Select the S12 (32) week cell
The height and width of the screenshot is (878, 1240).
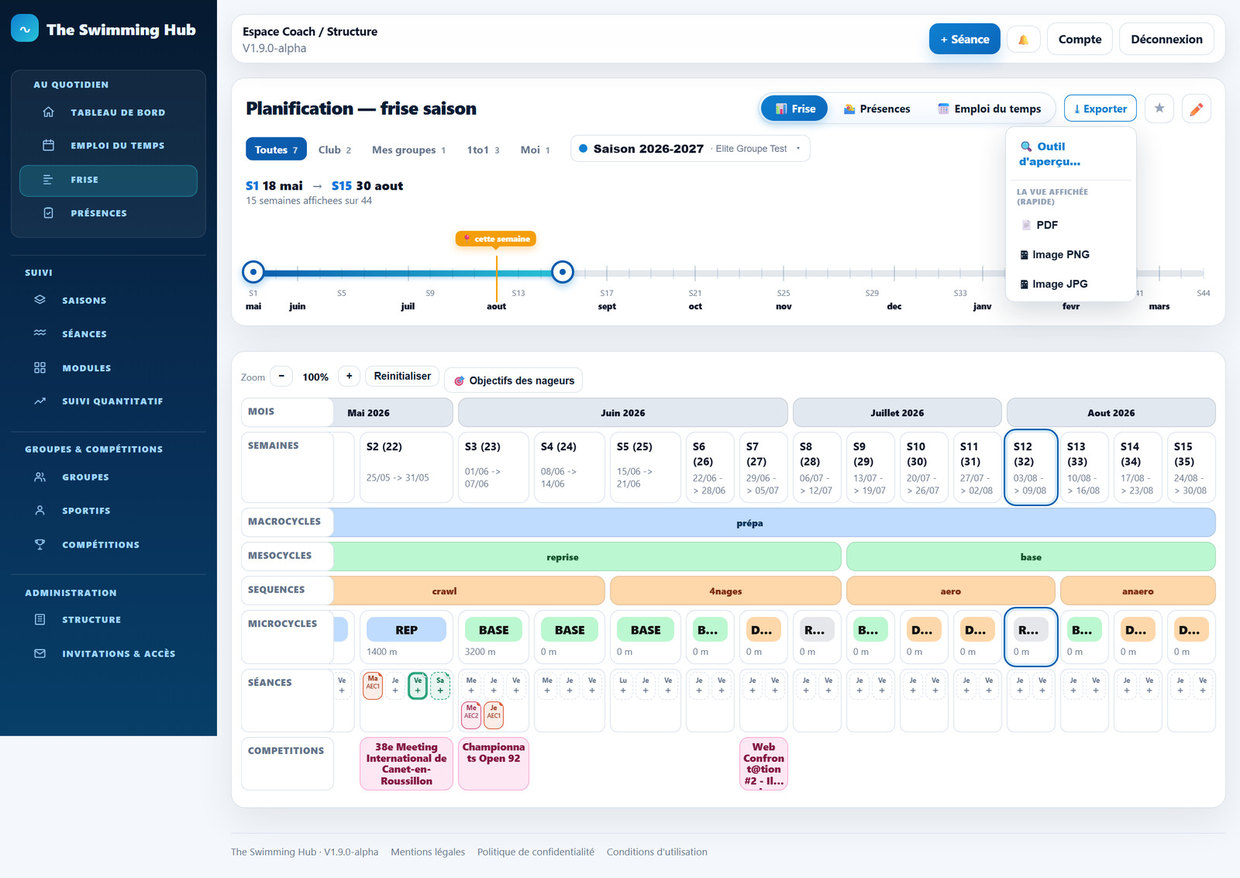(1030, 467)
